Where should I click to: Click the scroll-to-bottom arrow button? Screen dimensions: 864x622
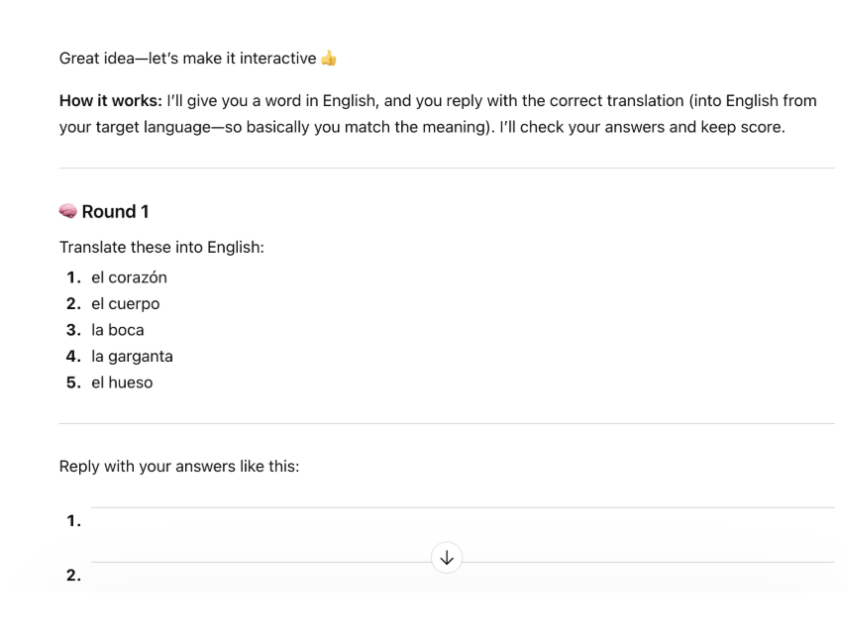tap(446, 558)
